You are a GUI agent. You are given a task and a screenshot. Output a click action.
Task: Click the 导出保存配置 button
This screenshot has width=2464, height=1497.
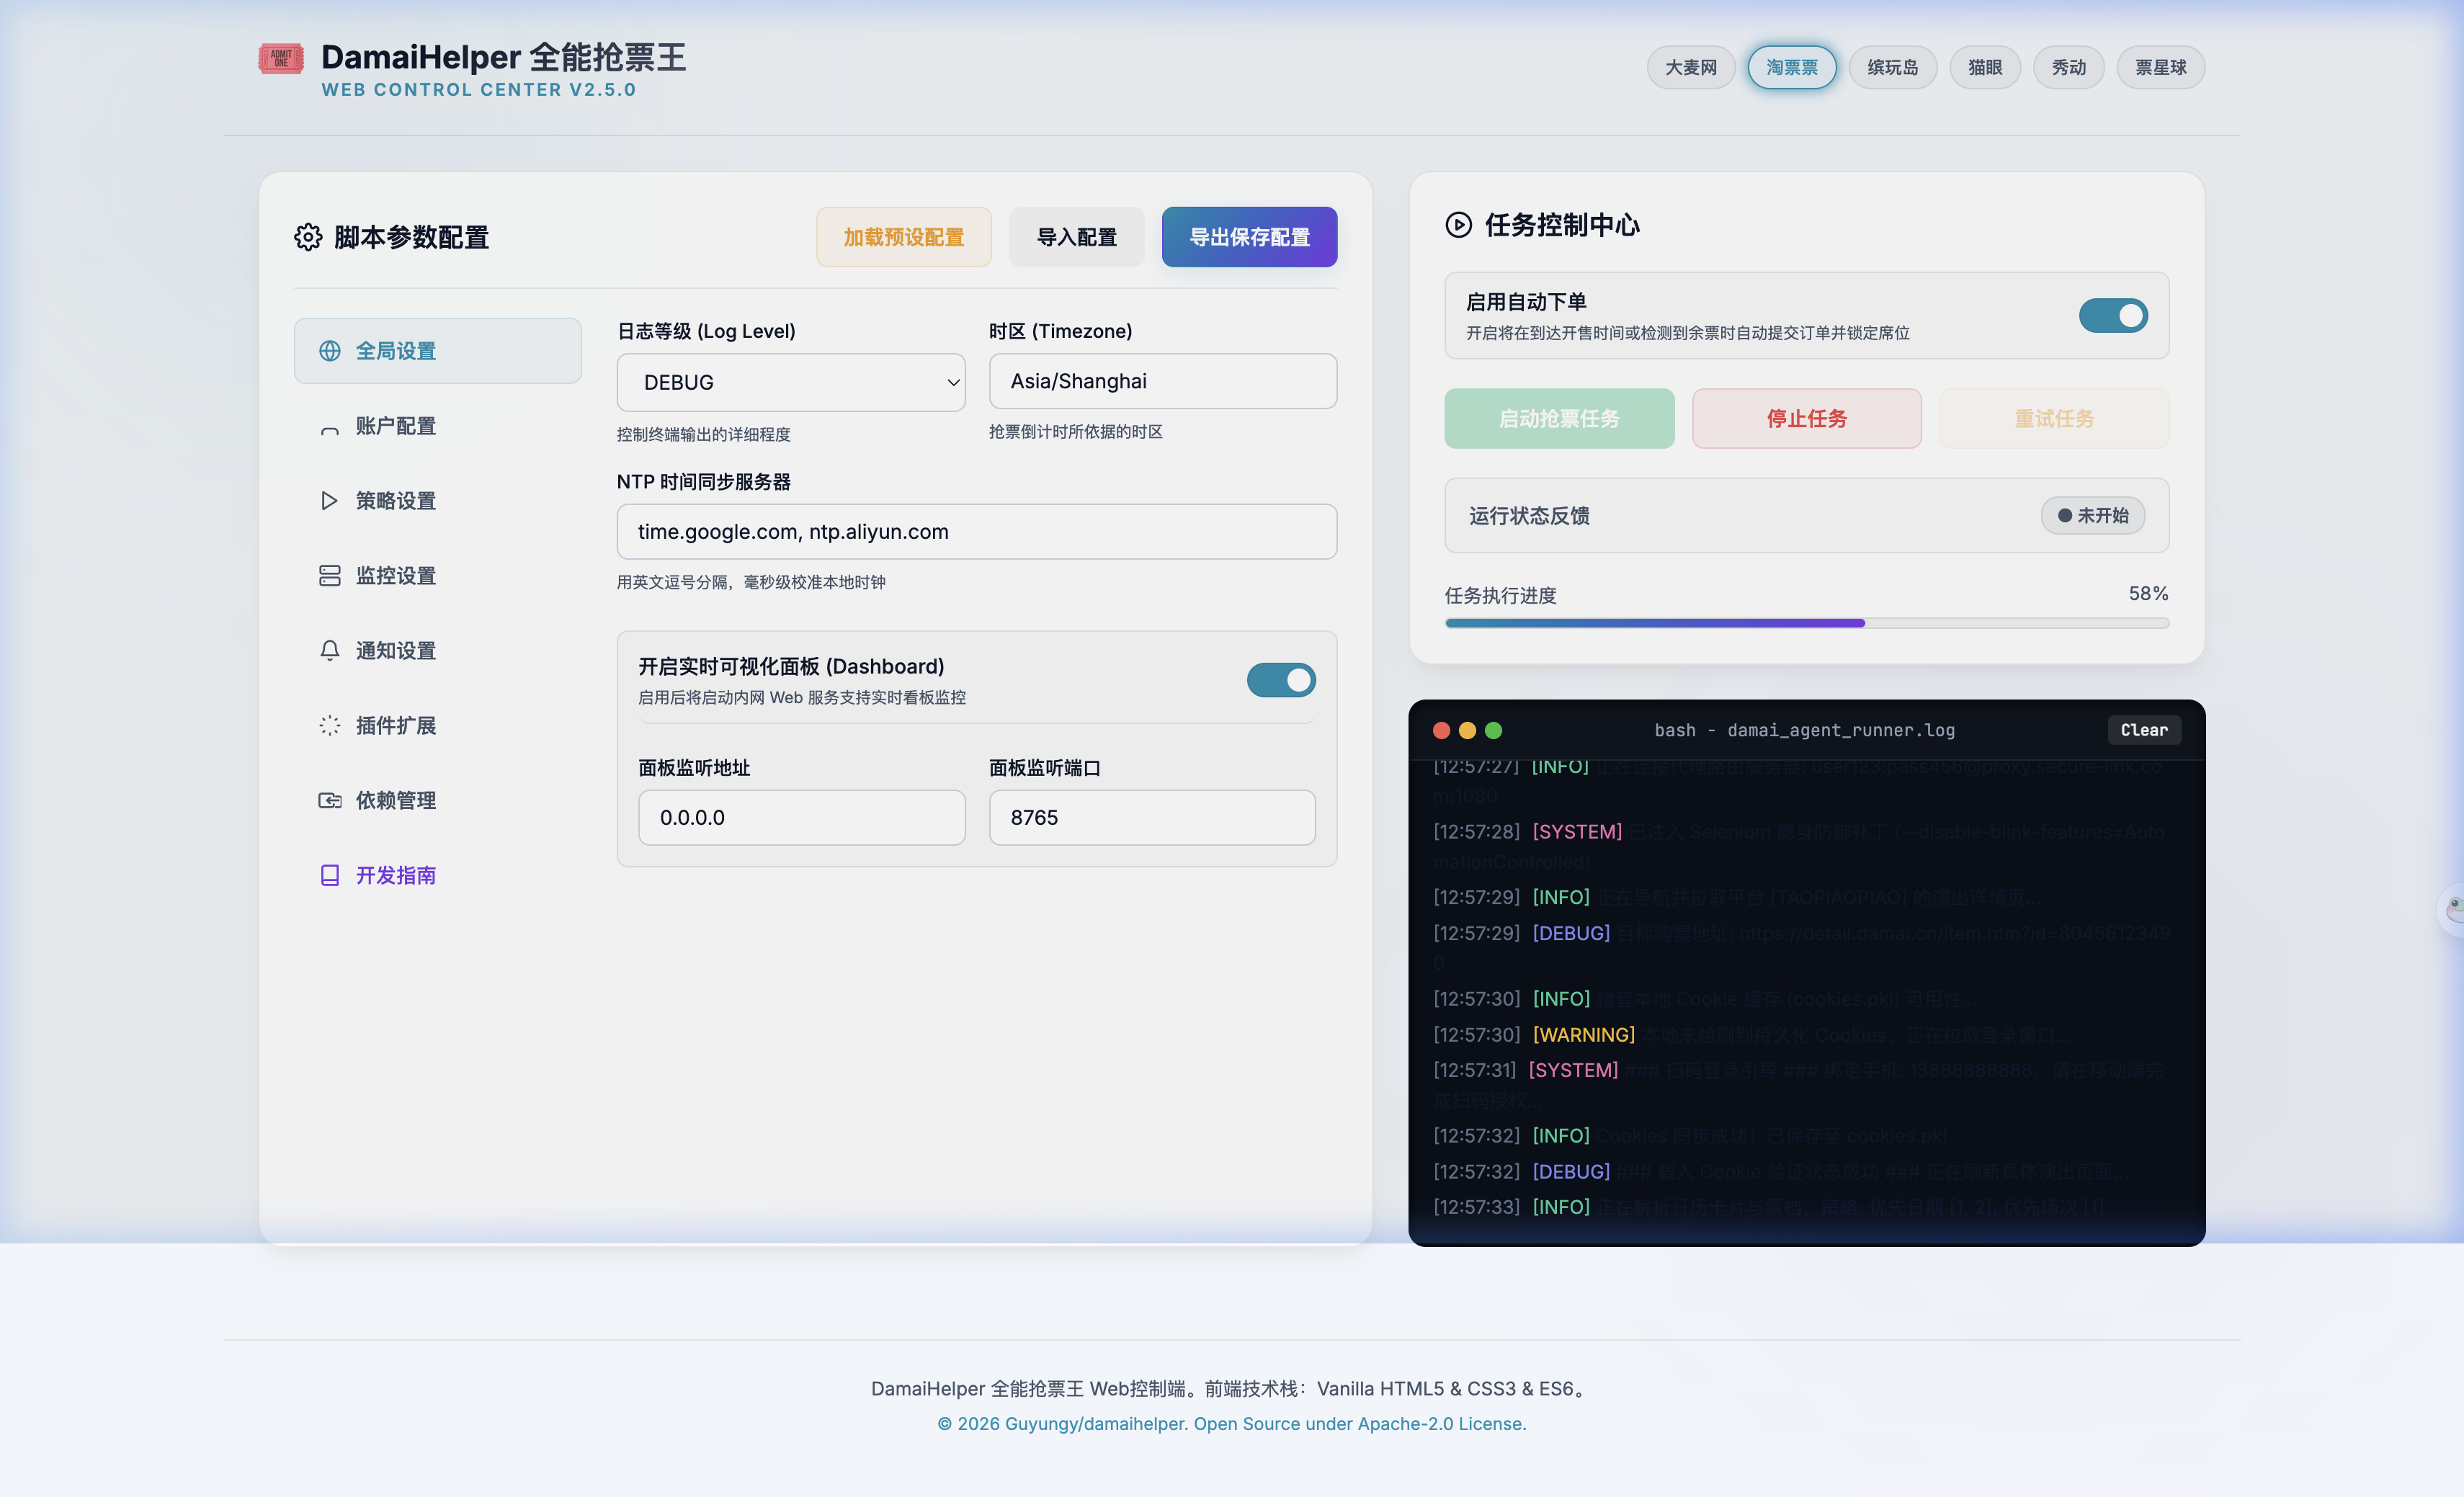click(x=1250, y=237)
